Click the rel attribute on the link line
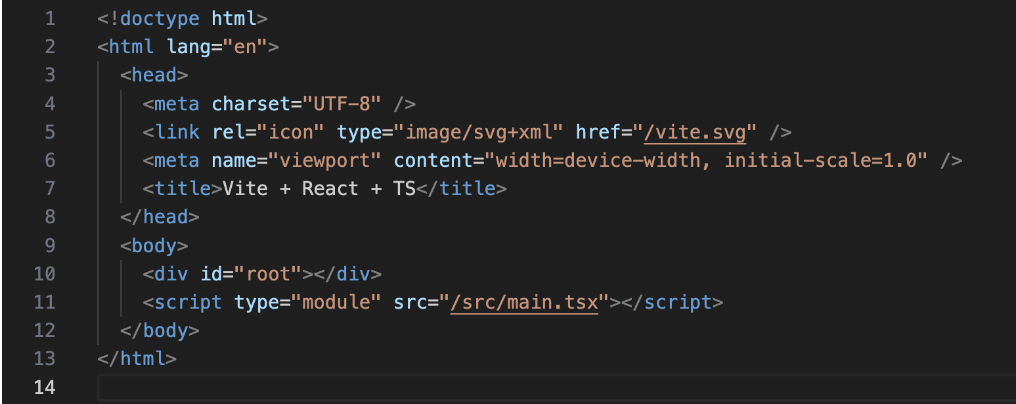 [229, 132]
